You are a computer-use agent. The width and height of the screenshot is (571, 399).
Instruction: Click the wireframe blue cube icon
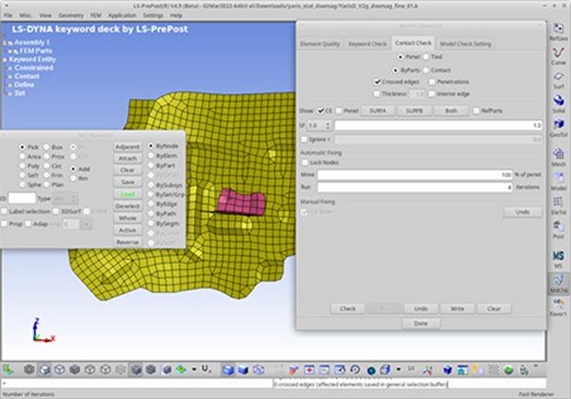tap(259, 370)
